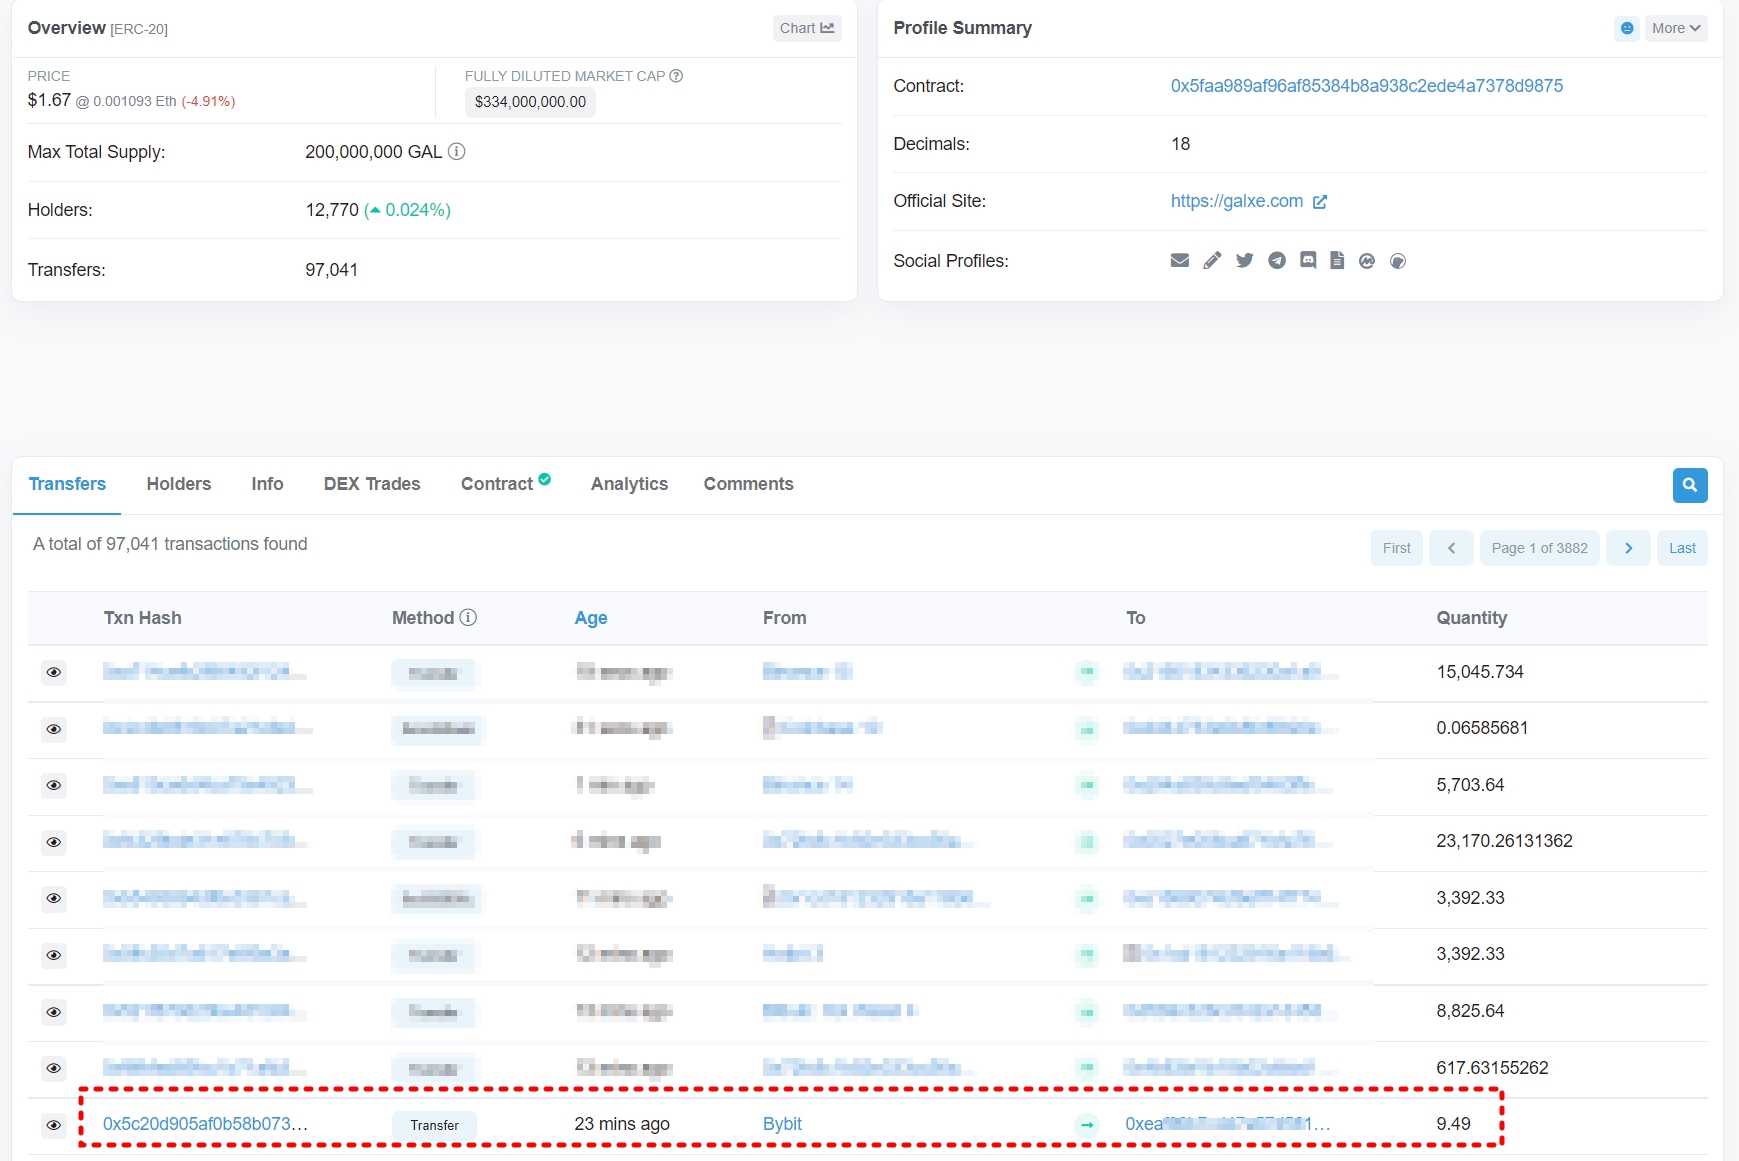The image size is (1739, 1161).
Task: Open the Bybit sender link
Action: click(782, 1124)
